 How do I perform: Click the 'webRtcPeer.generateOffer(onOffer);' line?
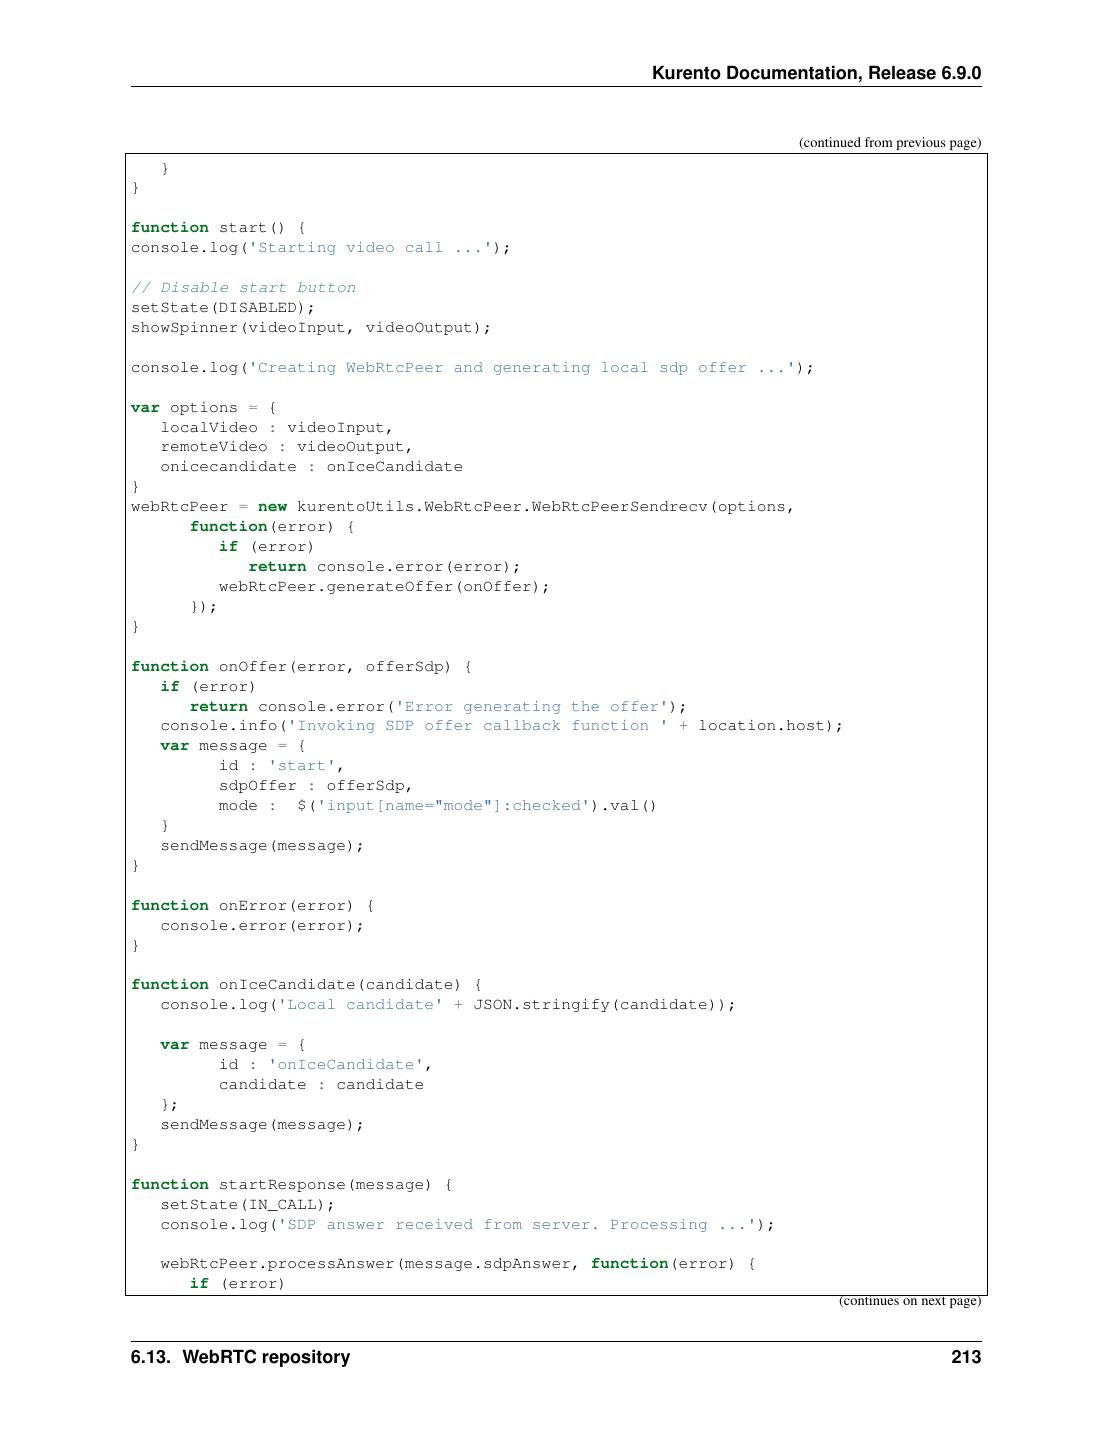click(x=384, y=587)
